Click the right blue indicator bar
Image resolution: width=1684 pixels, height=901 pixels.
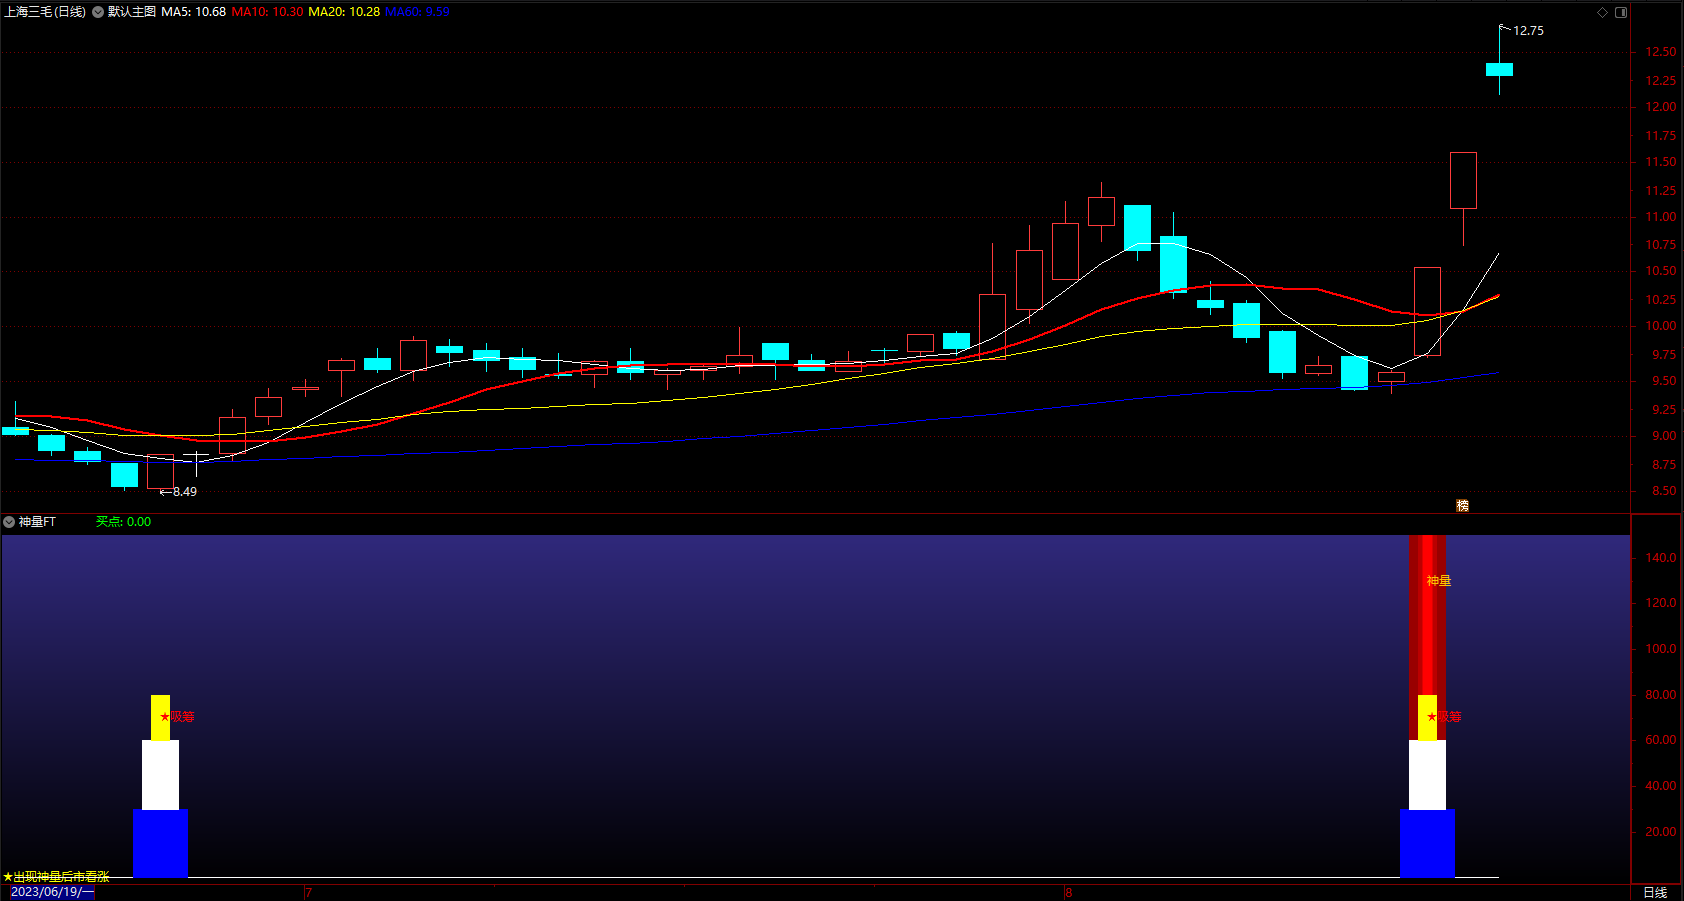tap(1427, 844)
